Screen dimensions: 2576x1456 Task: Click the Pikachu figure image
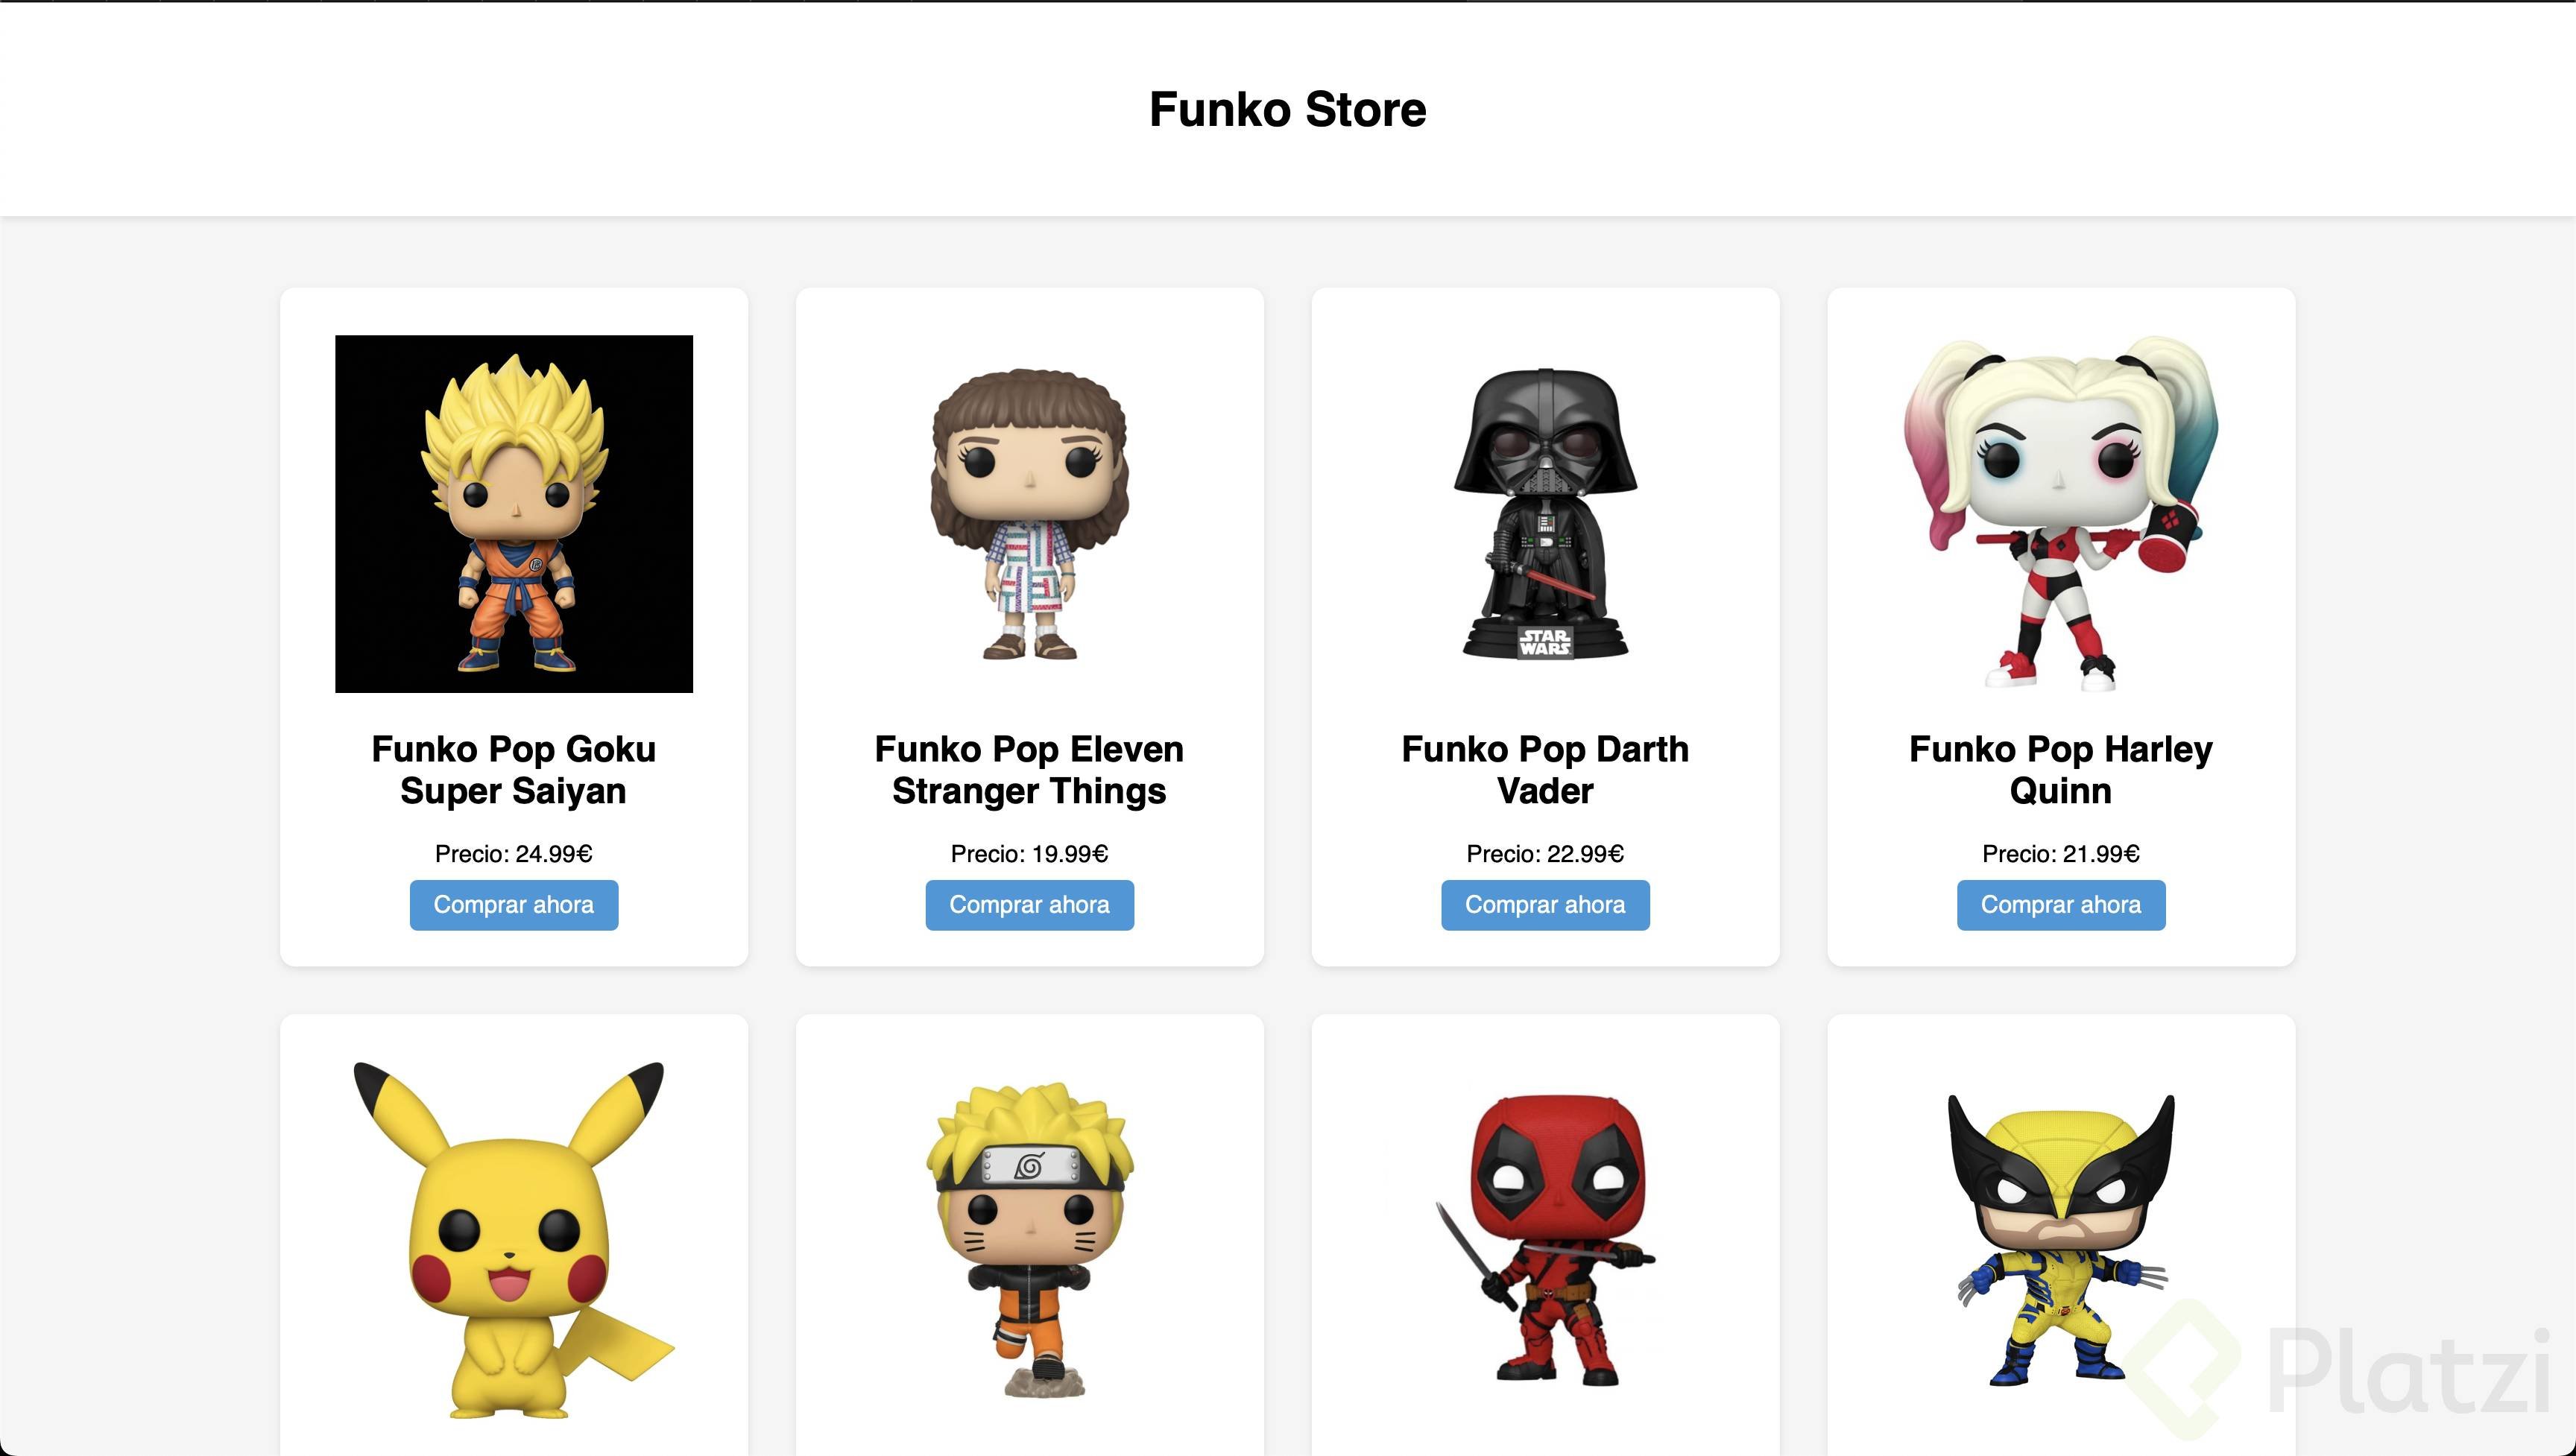pos(513,1240)
